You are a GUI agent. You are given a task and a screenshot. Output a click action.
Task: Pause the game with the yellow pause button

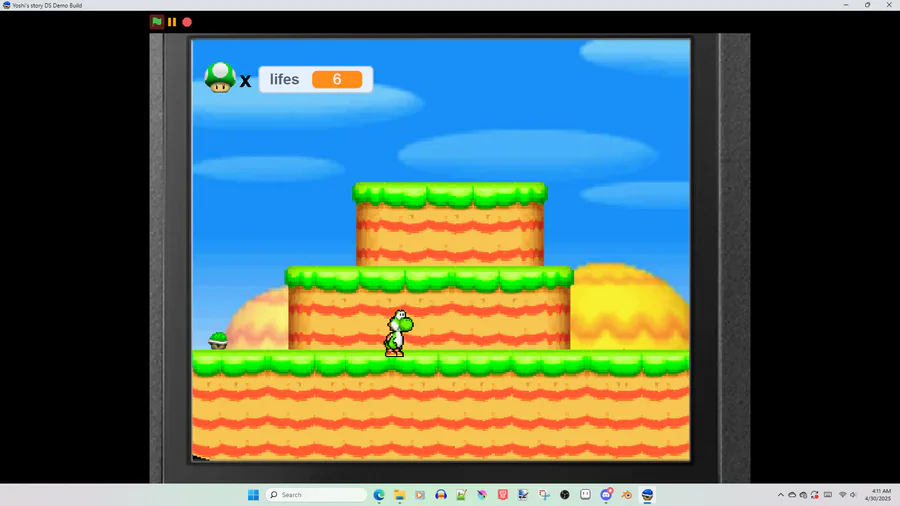click(x=172, y=22)
